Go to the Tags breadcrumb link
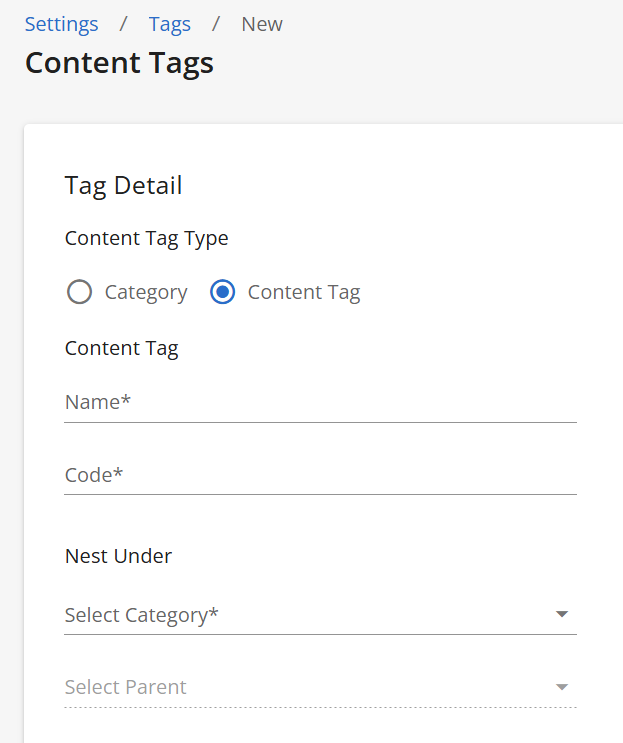The width and height of the screenshot is (623, 743). pyautogui.click(x=170, y=24)
